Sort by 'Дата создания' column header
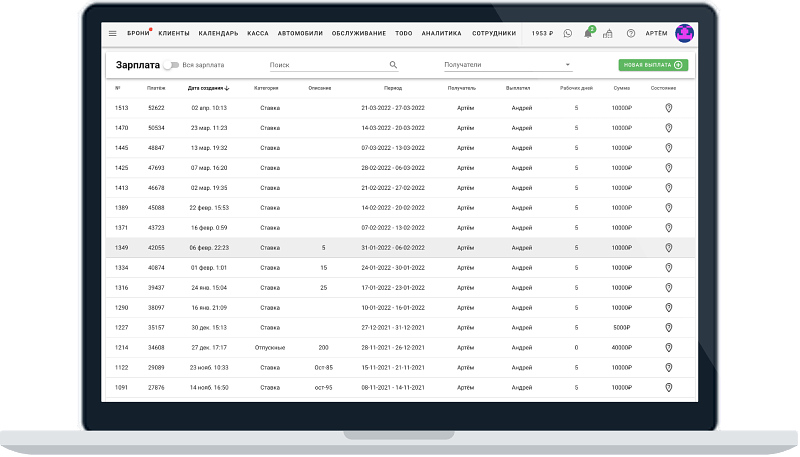This screenshot has height=457, width=800. 208,88
